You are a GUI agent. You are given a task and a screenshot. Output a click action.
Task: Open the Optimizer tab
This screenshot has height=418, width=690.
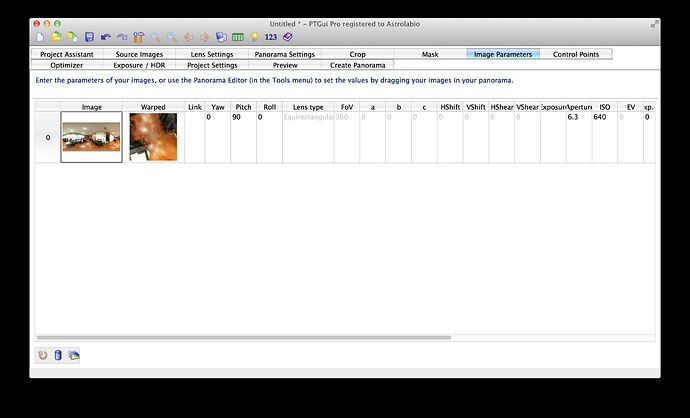coord(67,65)
